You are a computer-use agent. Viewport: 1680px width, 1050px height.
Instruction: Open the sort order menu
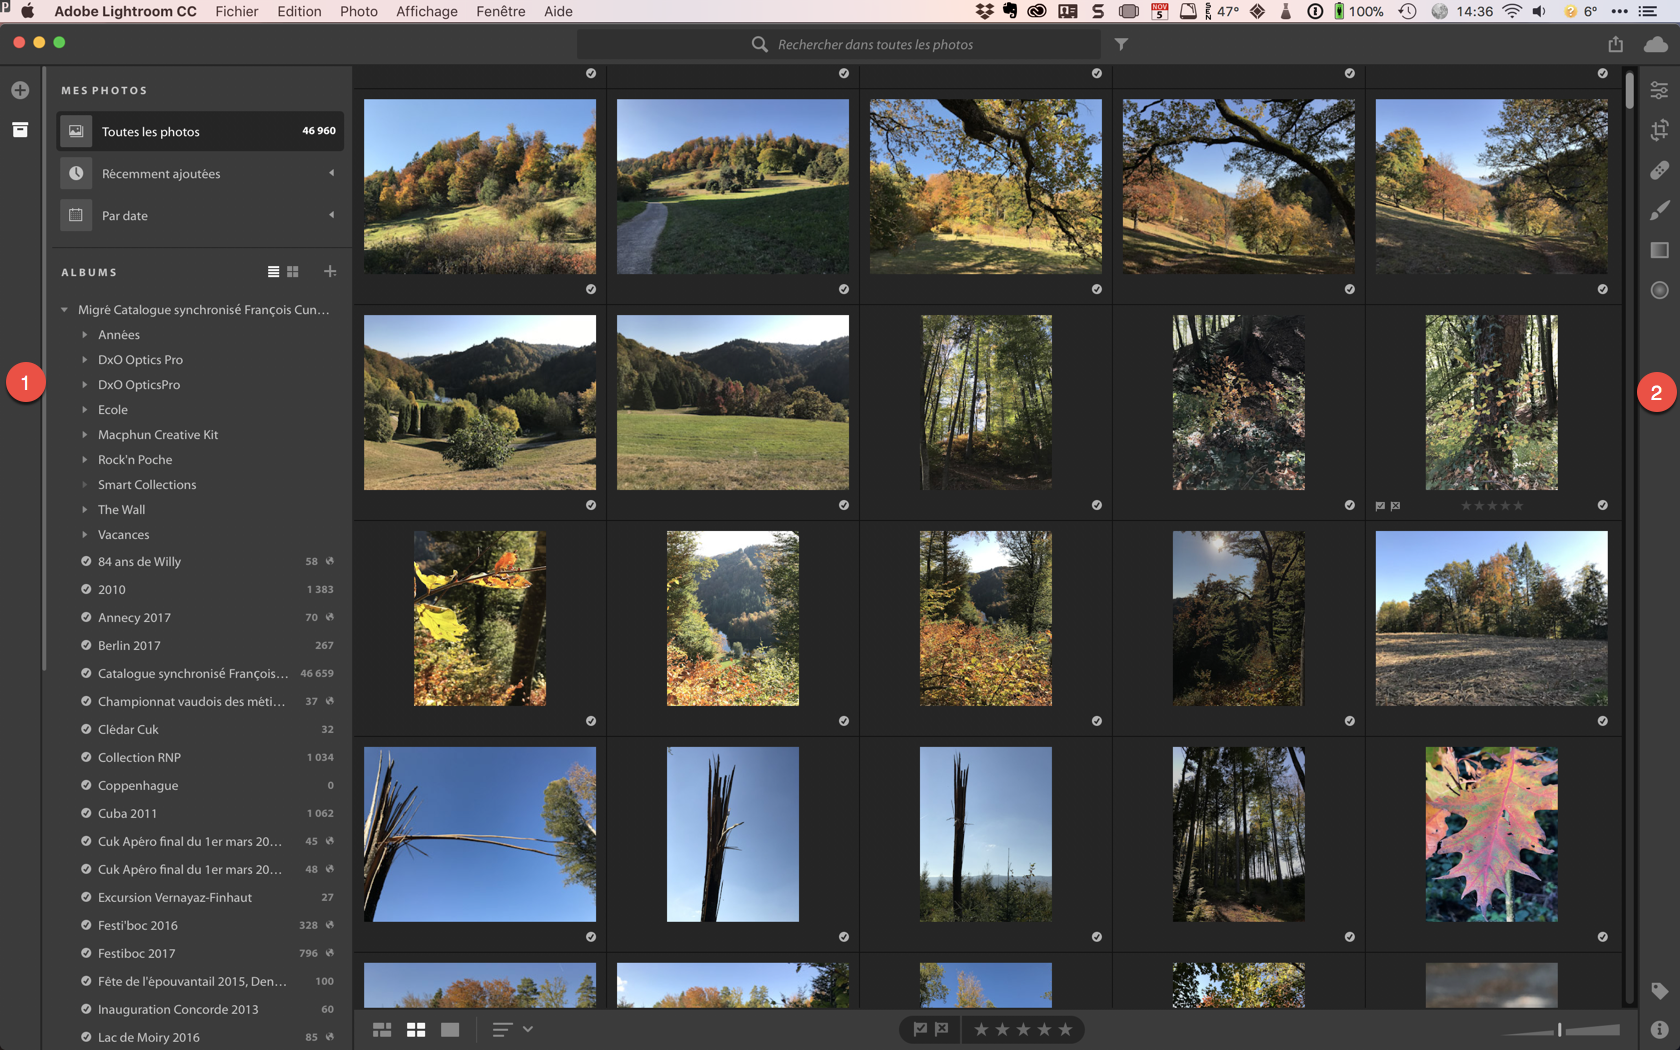[x=513, y=1029]
